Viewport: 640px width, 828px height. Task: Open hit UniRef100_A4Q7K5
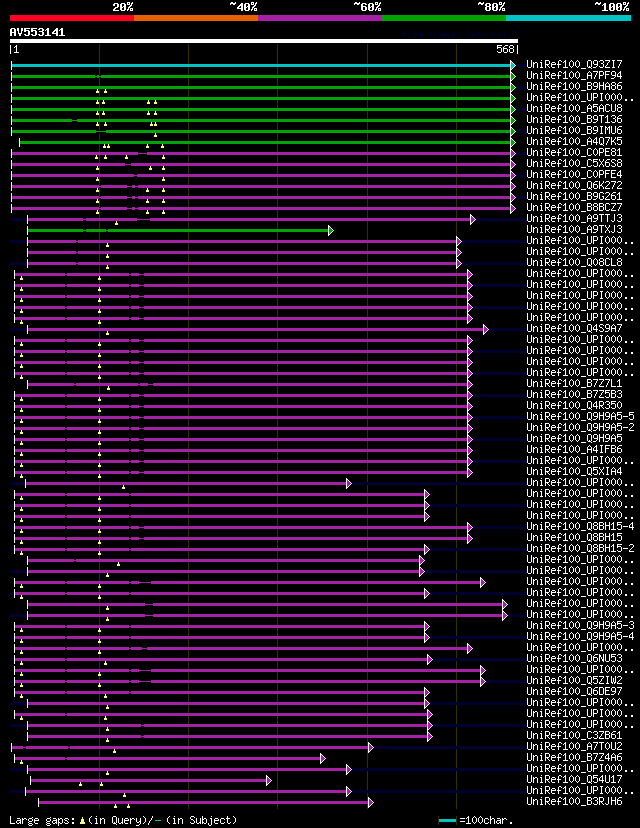(574, 142)
